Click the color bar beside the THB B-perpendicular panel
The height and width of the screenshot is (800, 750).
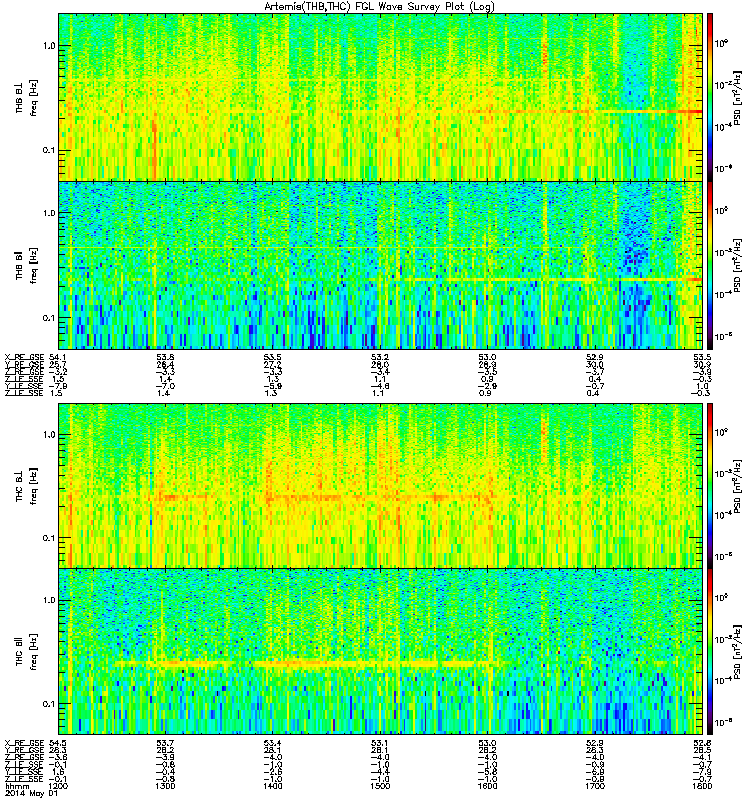(x=710, y=97)
